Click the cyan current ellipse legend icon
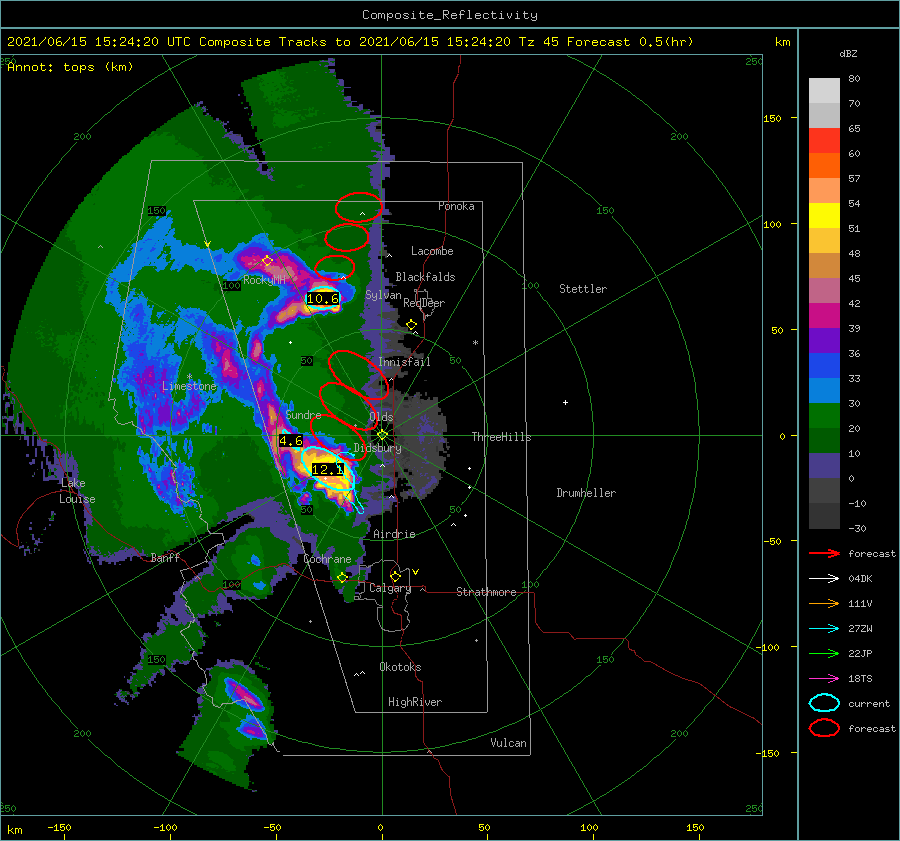The width and height of the screenshot is (900, 841). click(824, 703)
